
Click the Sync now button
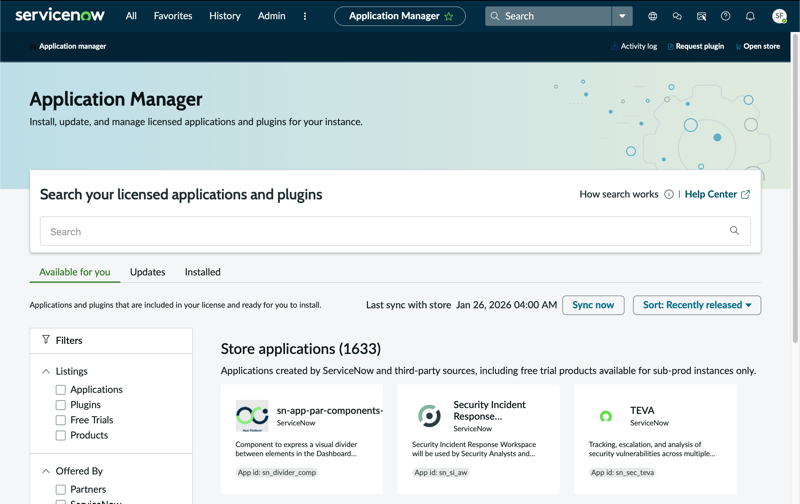click(593, 305)
